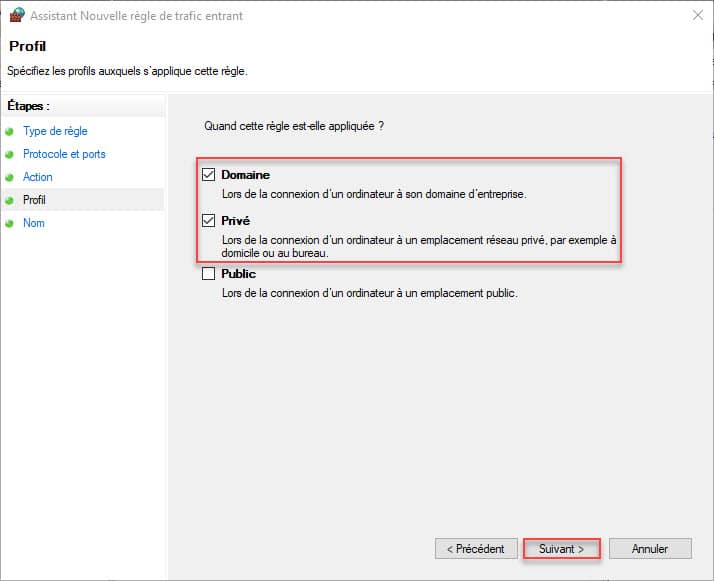Go to Type de règle step
The height and width of the screenshot is (581, 714).
point(55,131)
